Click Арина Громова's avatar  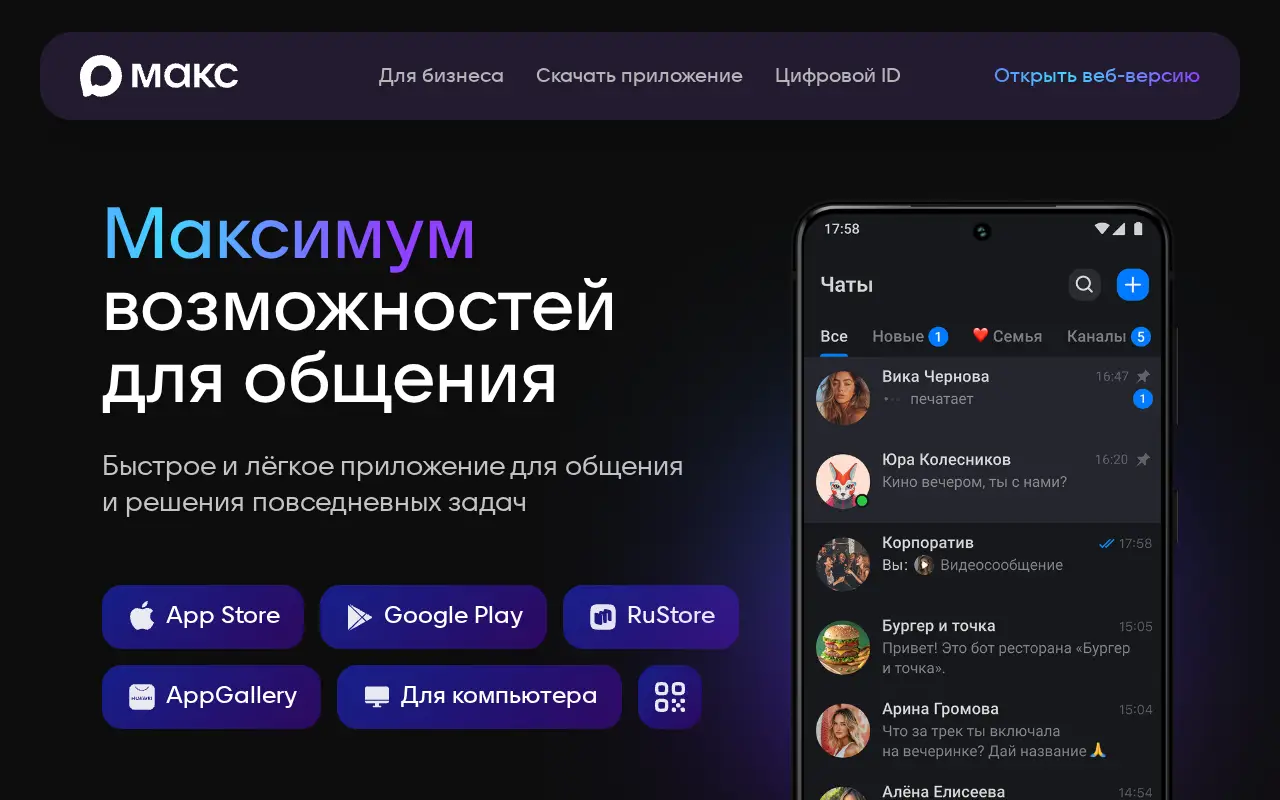tap(843, 730)
